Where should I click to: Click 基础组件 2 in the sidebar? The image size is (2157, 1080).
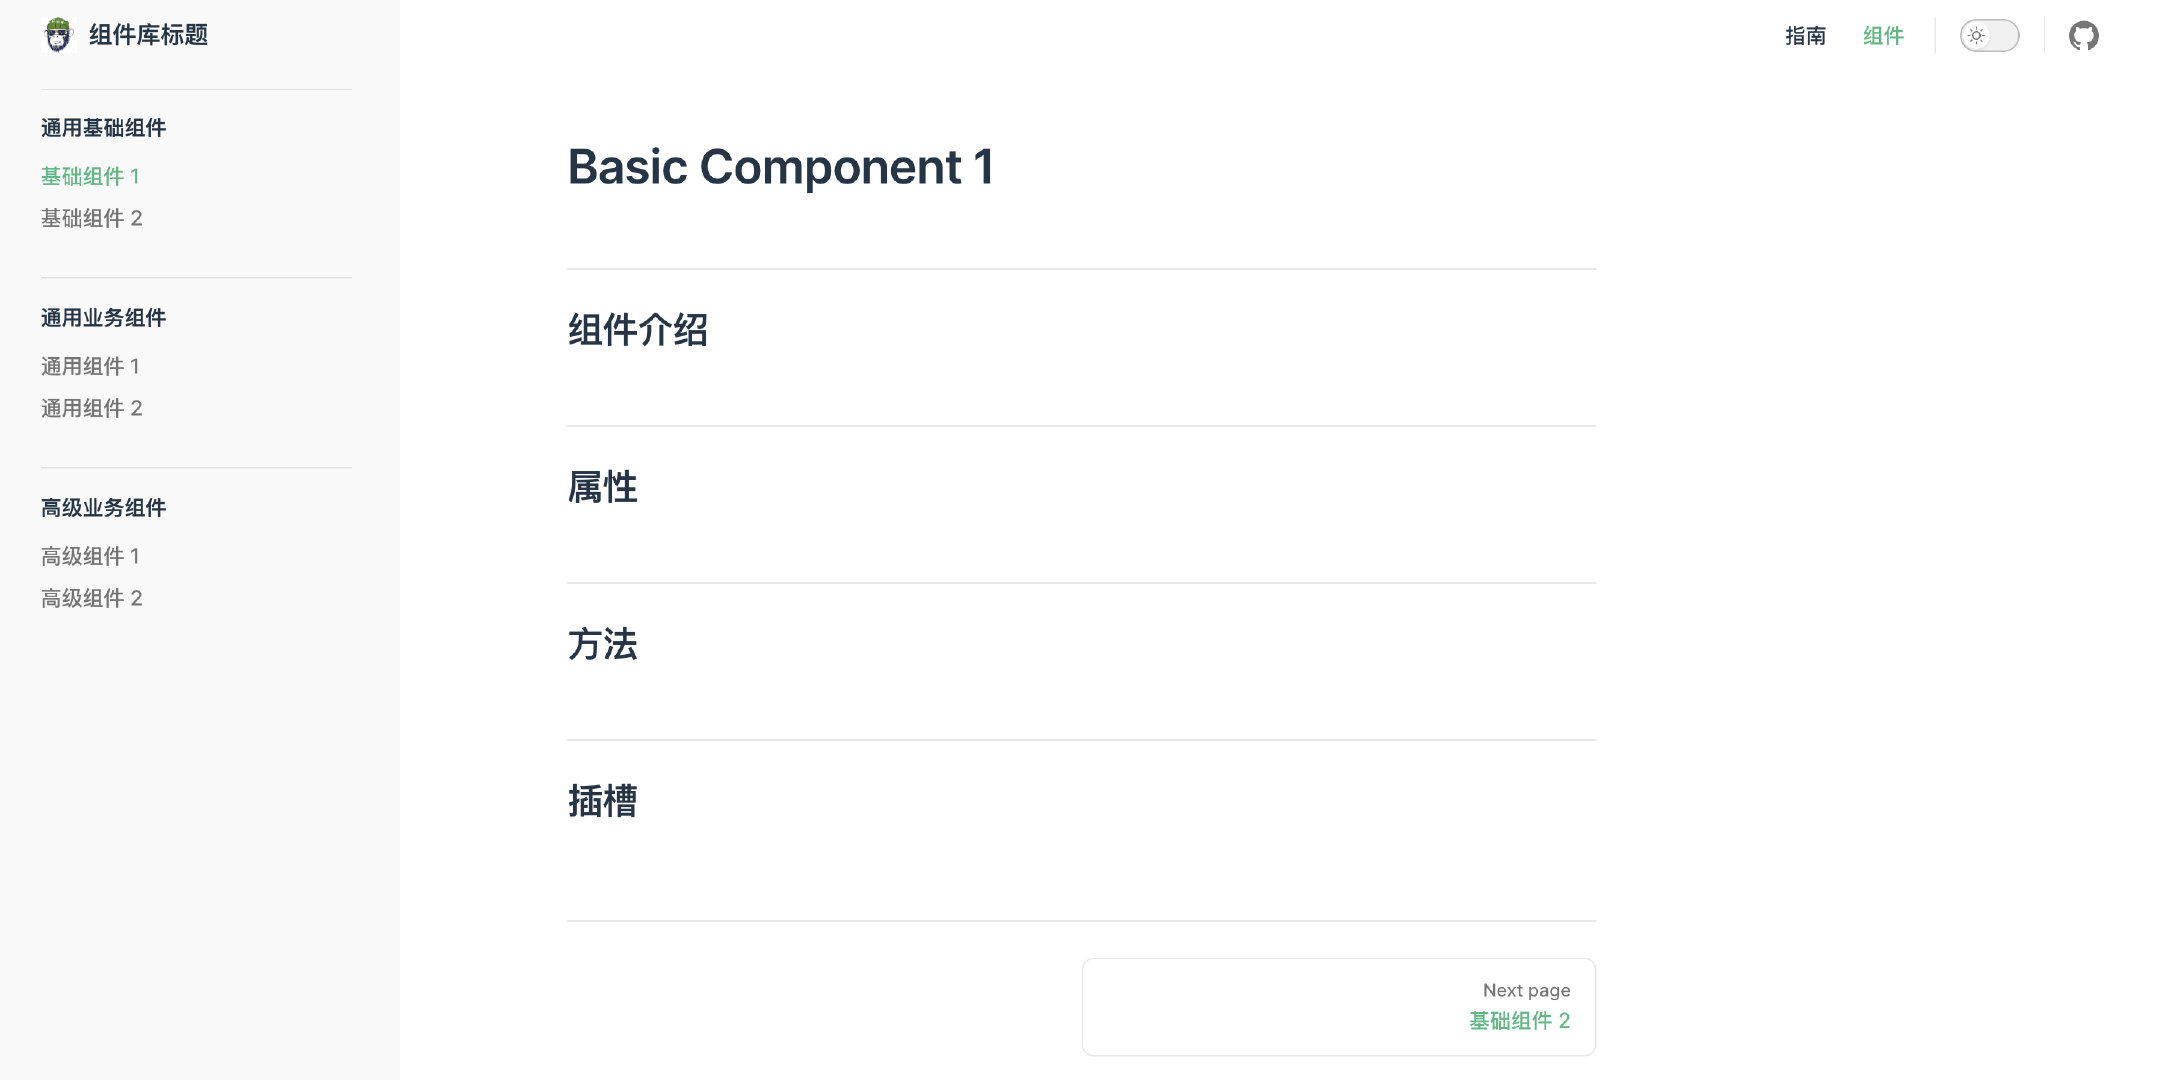pyautogui.click(x=91, y=218)
